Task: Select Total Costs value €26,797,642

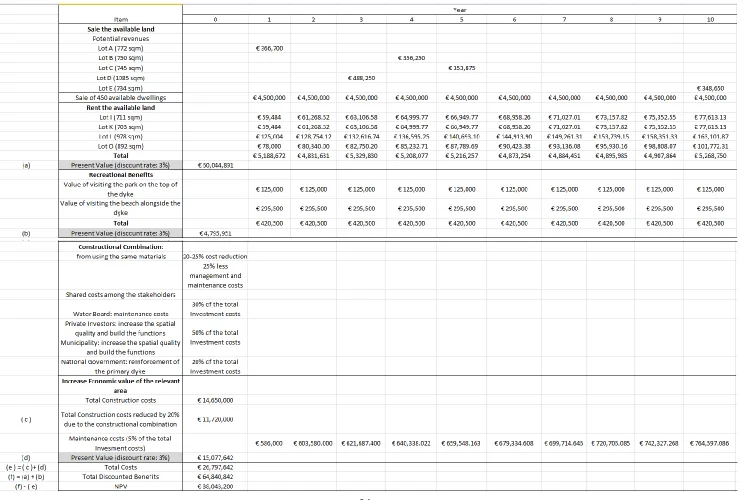Action: pos(215,467)
